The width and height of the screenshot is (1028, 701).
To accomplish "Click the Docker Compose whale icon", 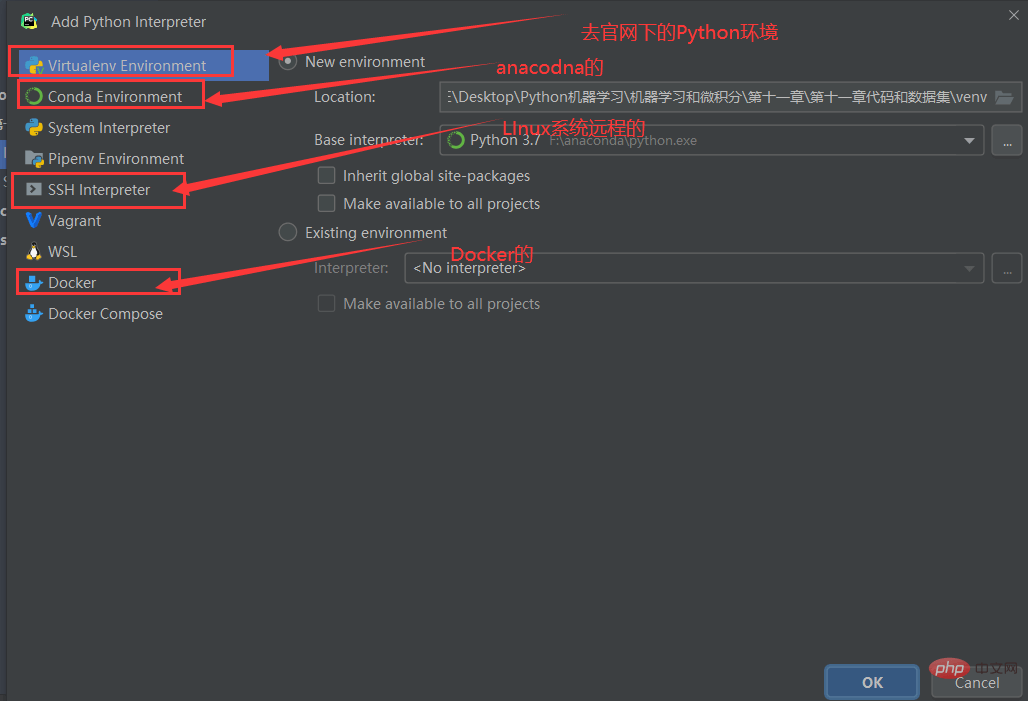I will coord(33,313).
